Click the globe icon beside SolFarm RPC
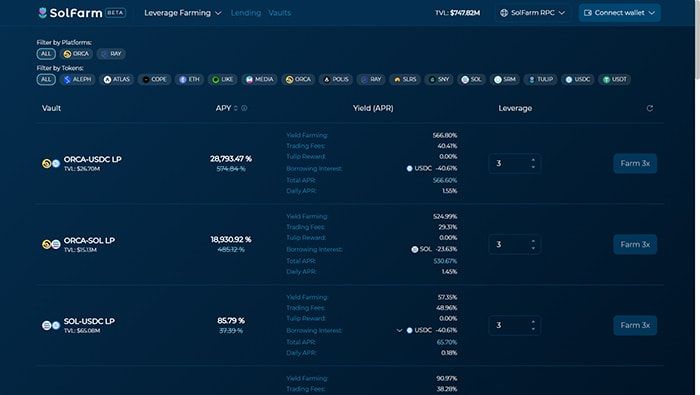Screen dimensions: 700x395 pos(504,13)
